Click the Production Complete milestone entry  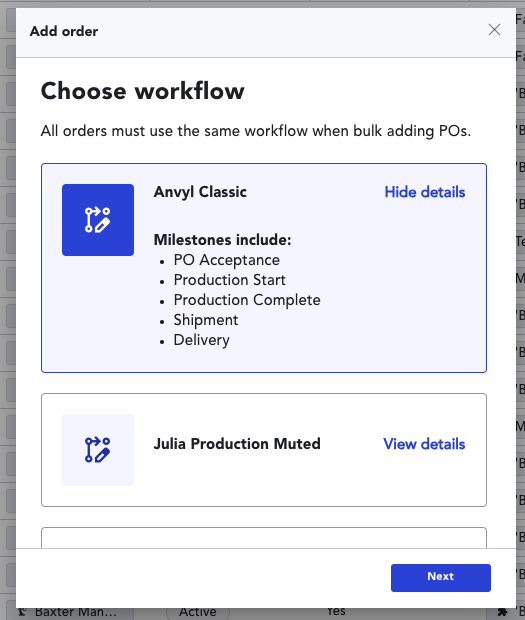point(247,300)
